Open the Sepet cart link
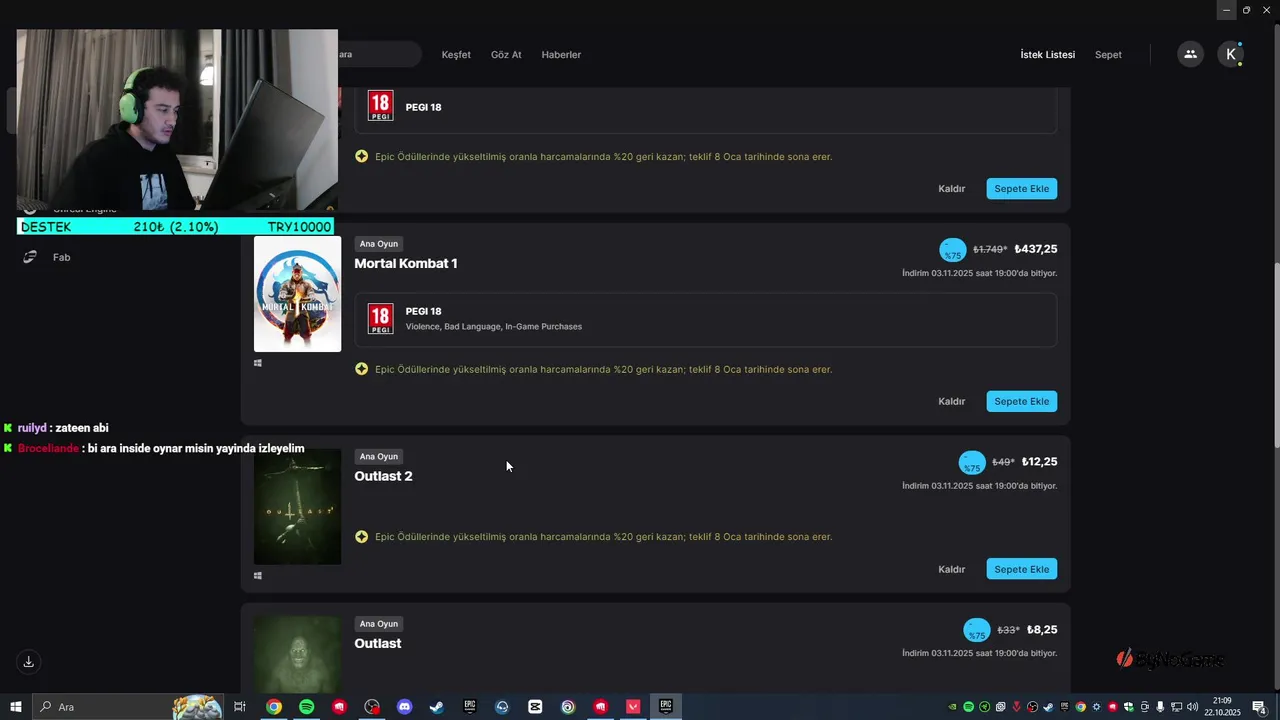This screenshot has height=720, width=1280. 1108,55
